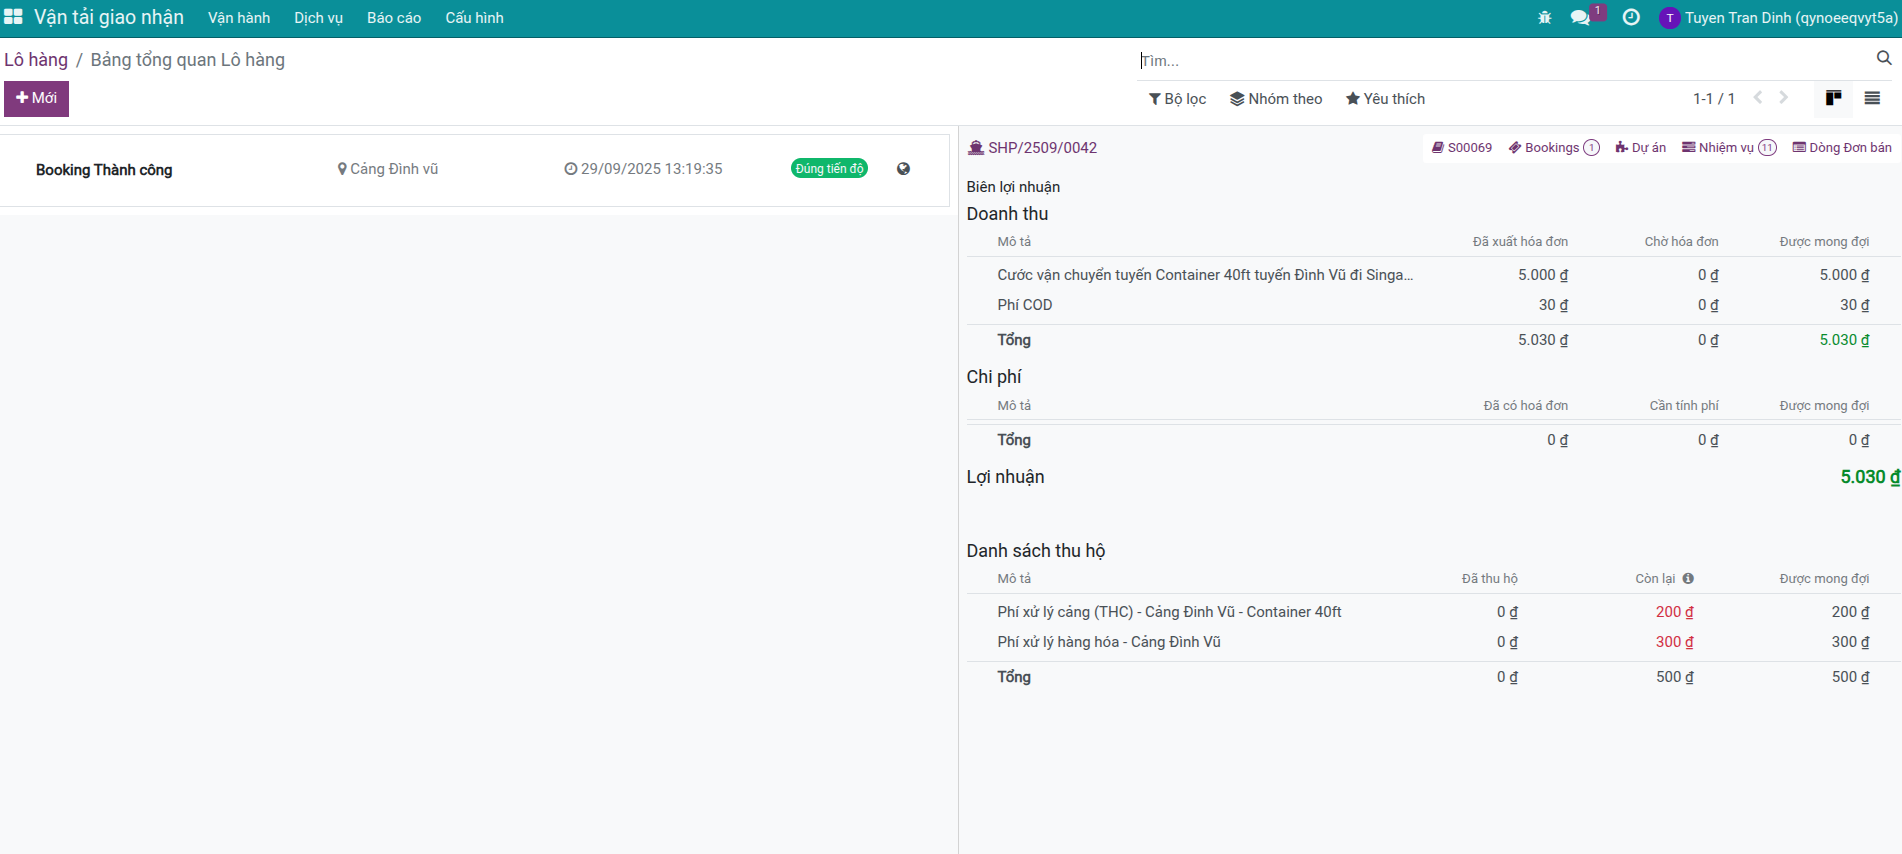Open the clock activities icon
This screenshot has width=1902, height=854.
pos(1631,18)
